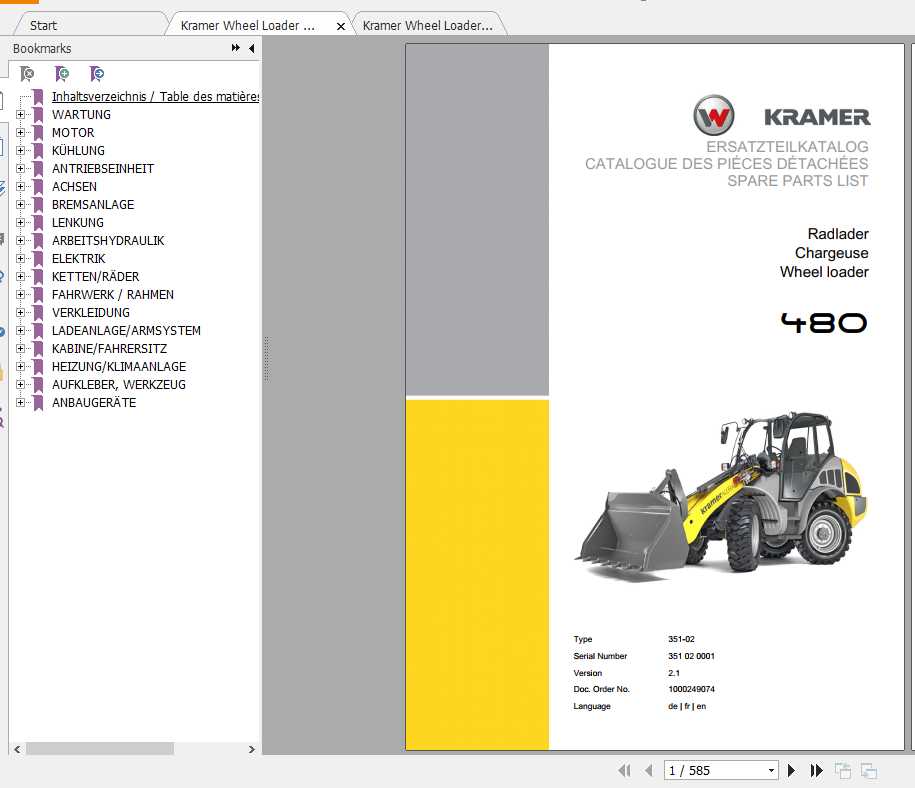Select the KÜHLUNG bookmark label
The width and height of the screenshot is (915, 788).
pos(78,151)
